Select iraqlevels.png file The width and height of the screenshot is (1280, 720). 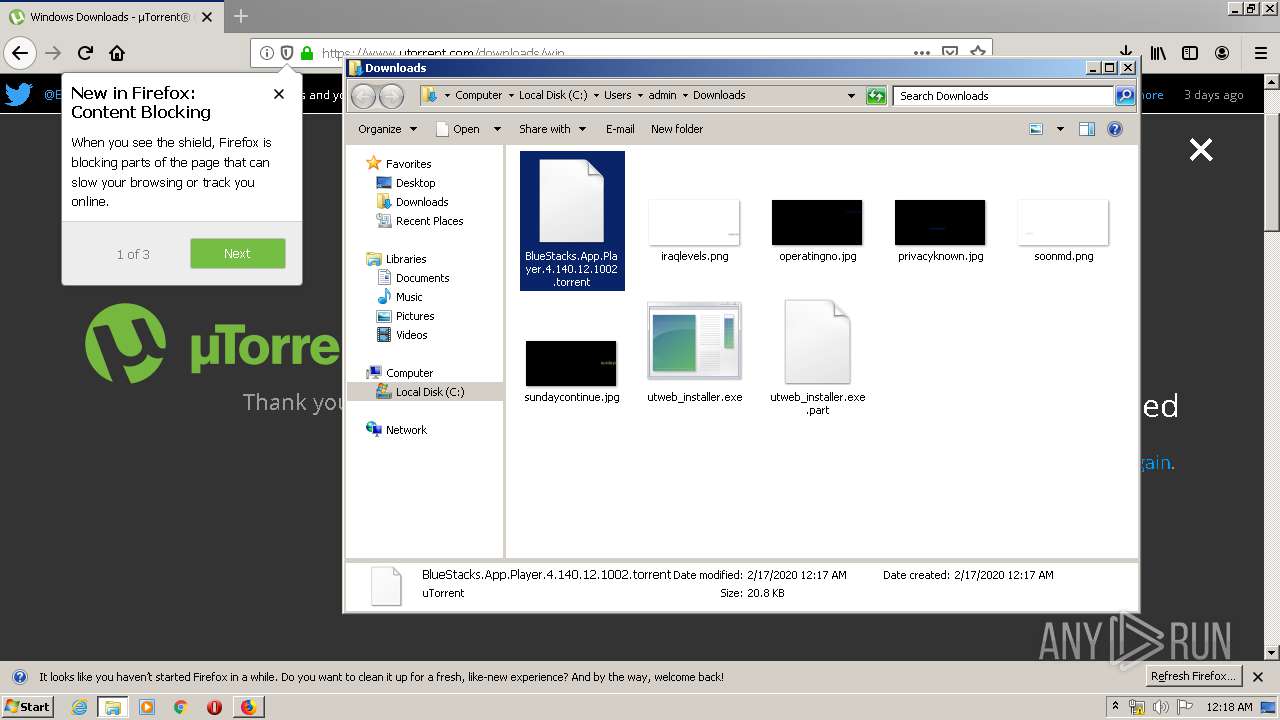point(694,231)
